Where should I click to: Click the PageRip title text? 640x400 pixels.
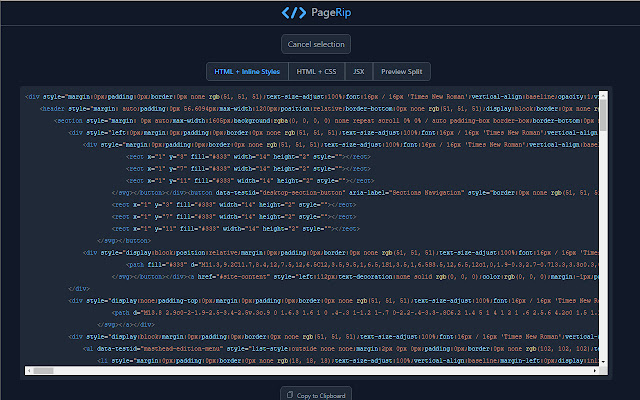(331, 13)
